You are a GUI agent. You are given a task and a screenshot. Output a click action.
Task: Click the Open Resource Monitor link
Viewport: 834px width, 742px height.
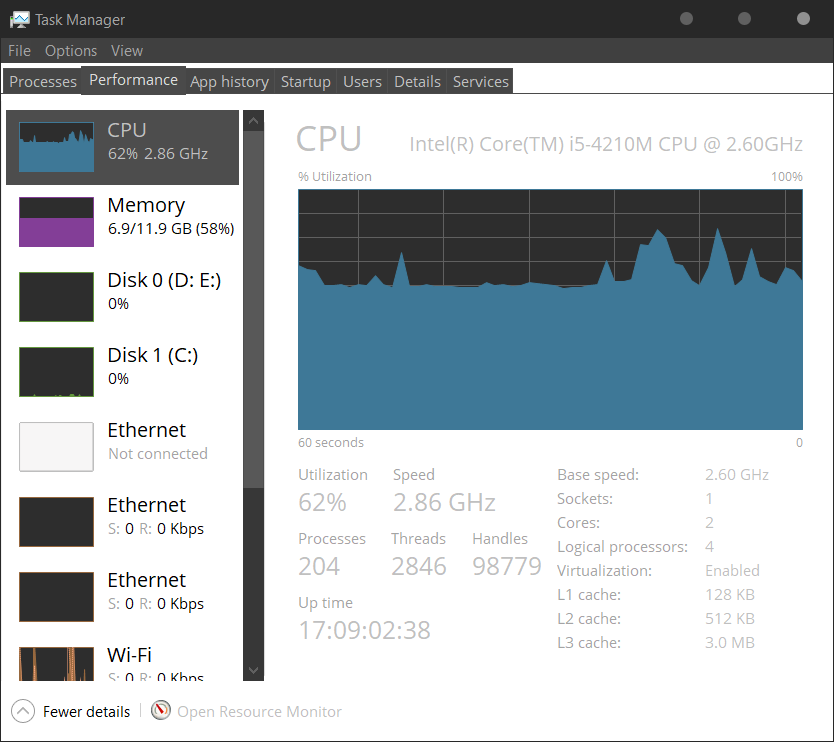[x=260, y=712]
